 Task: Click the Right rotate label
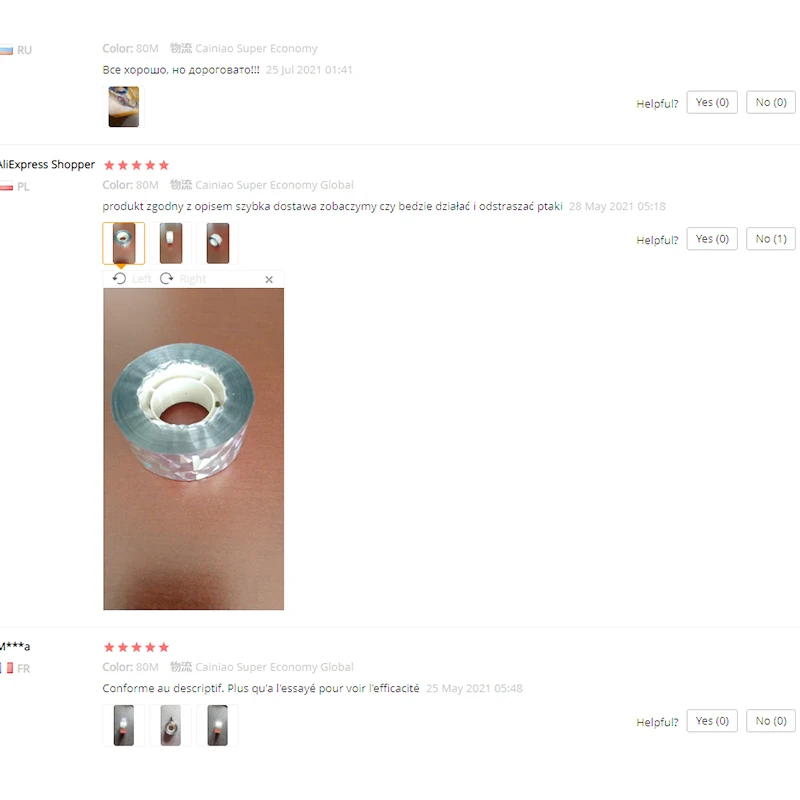[x=192, y=279]
